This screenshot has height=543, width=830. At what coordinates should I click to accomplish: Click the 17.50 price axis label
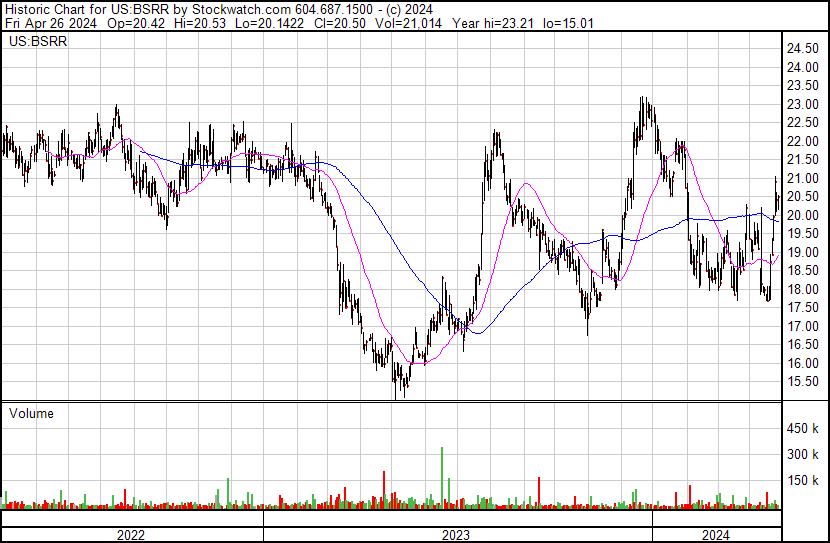click(802, 307)
